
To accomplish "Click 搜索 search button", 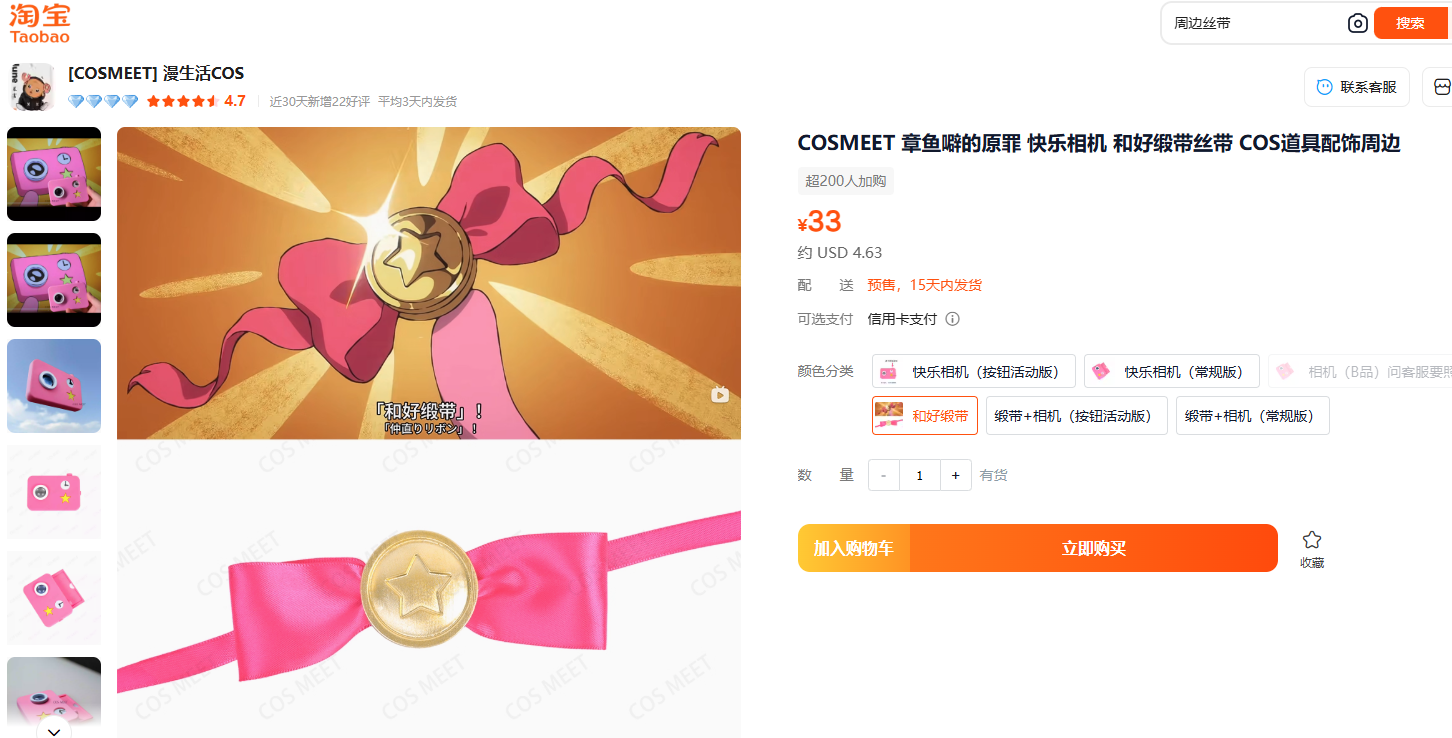I will point(1410,23).
